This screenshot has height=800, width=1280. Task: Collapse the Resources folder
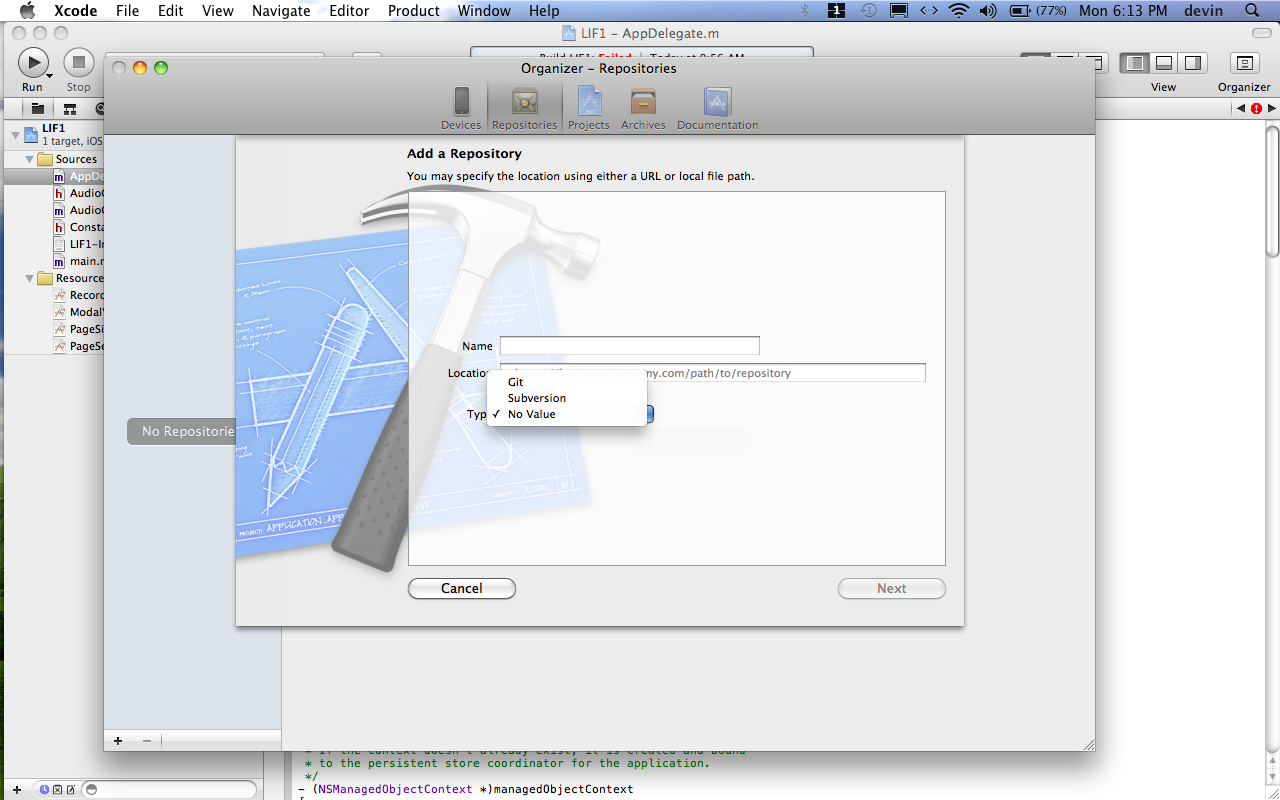click(x=29, y=278)
